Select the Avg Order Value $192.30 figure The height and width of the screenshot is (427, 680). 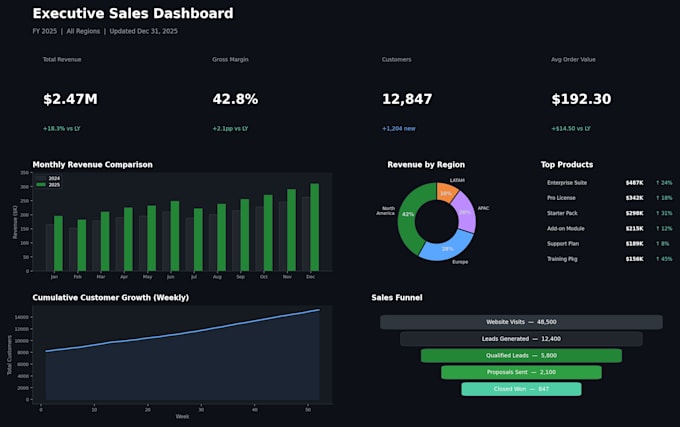coord(581,99)
